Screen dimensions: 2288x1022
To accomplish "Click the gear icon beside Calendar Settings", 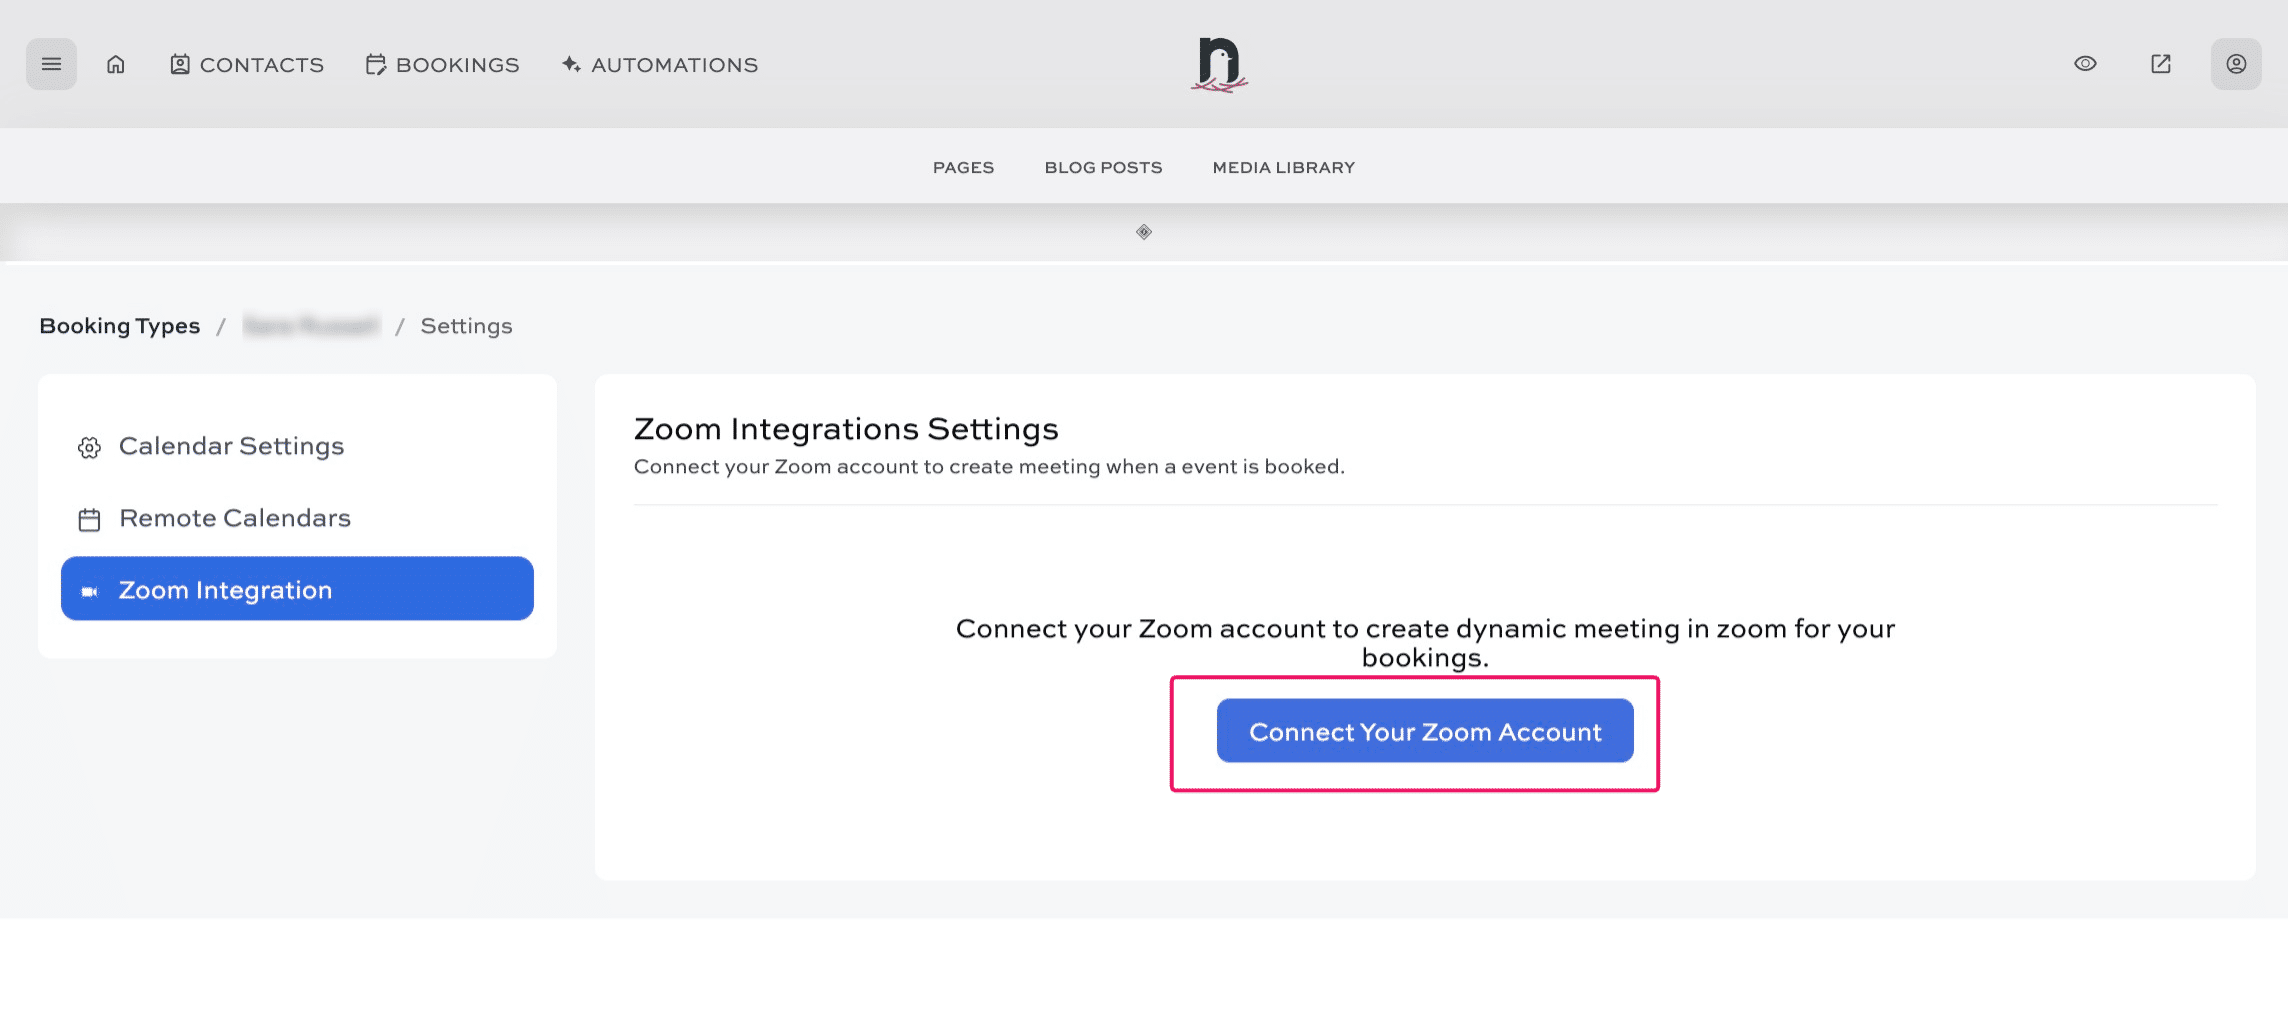I will pos(89,447).
